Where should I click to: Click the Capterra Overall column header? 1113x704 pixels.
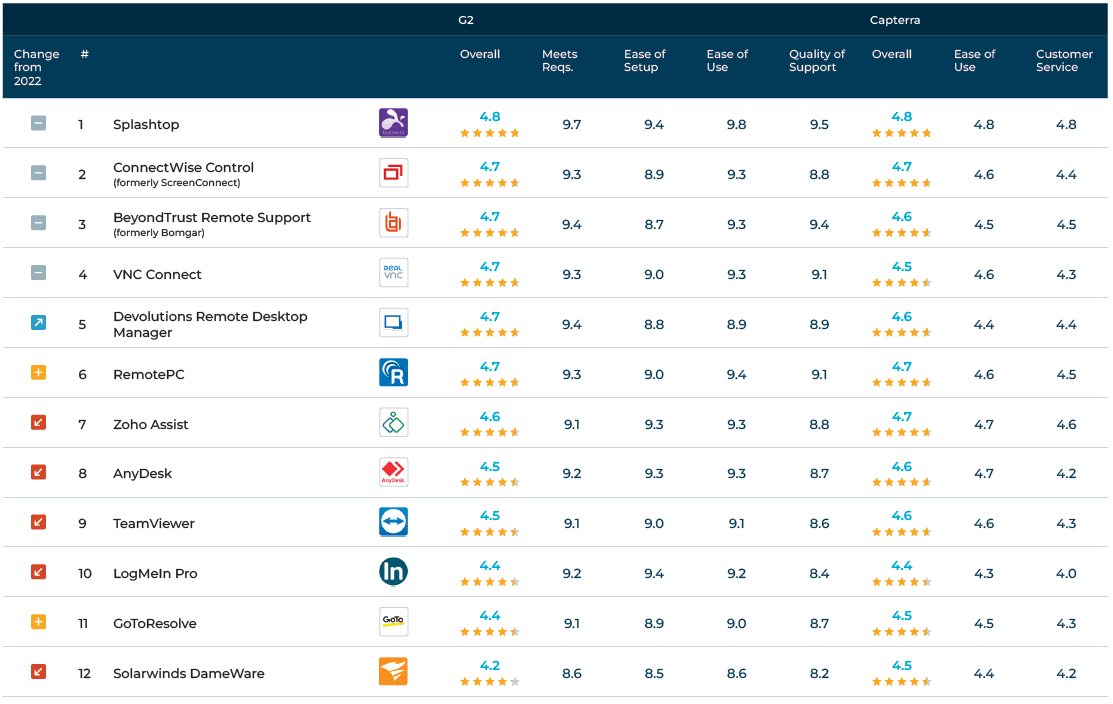point(892,54)
